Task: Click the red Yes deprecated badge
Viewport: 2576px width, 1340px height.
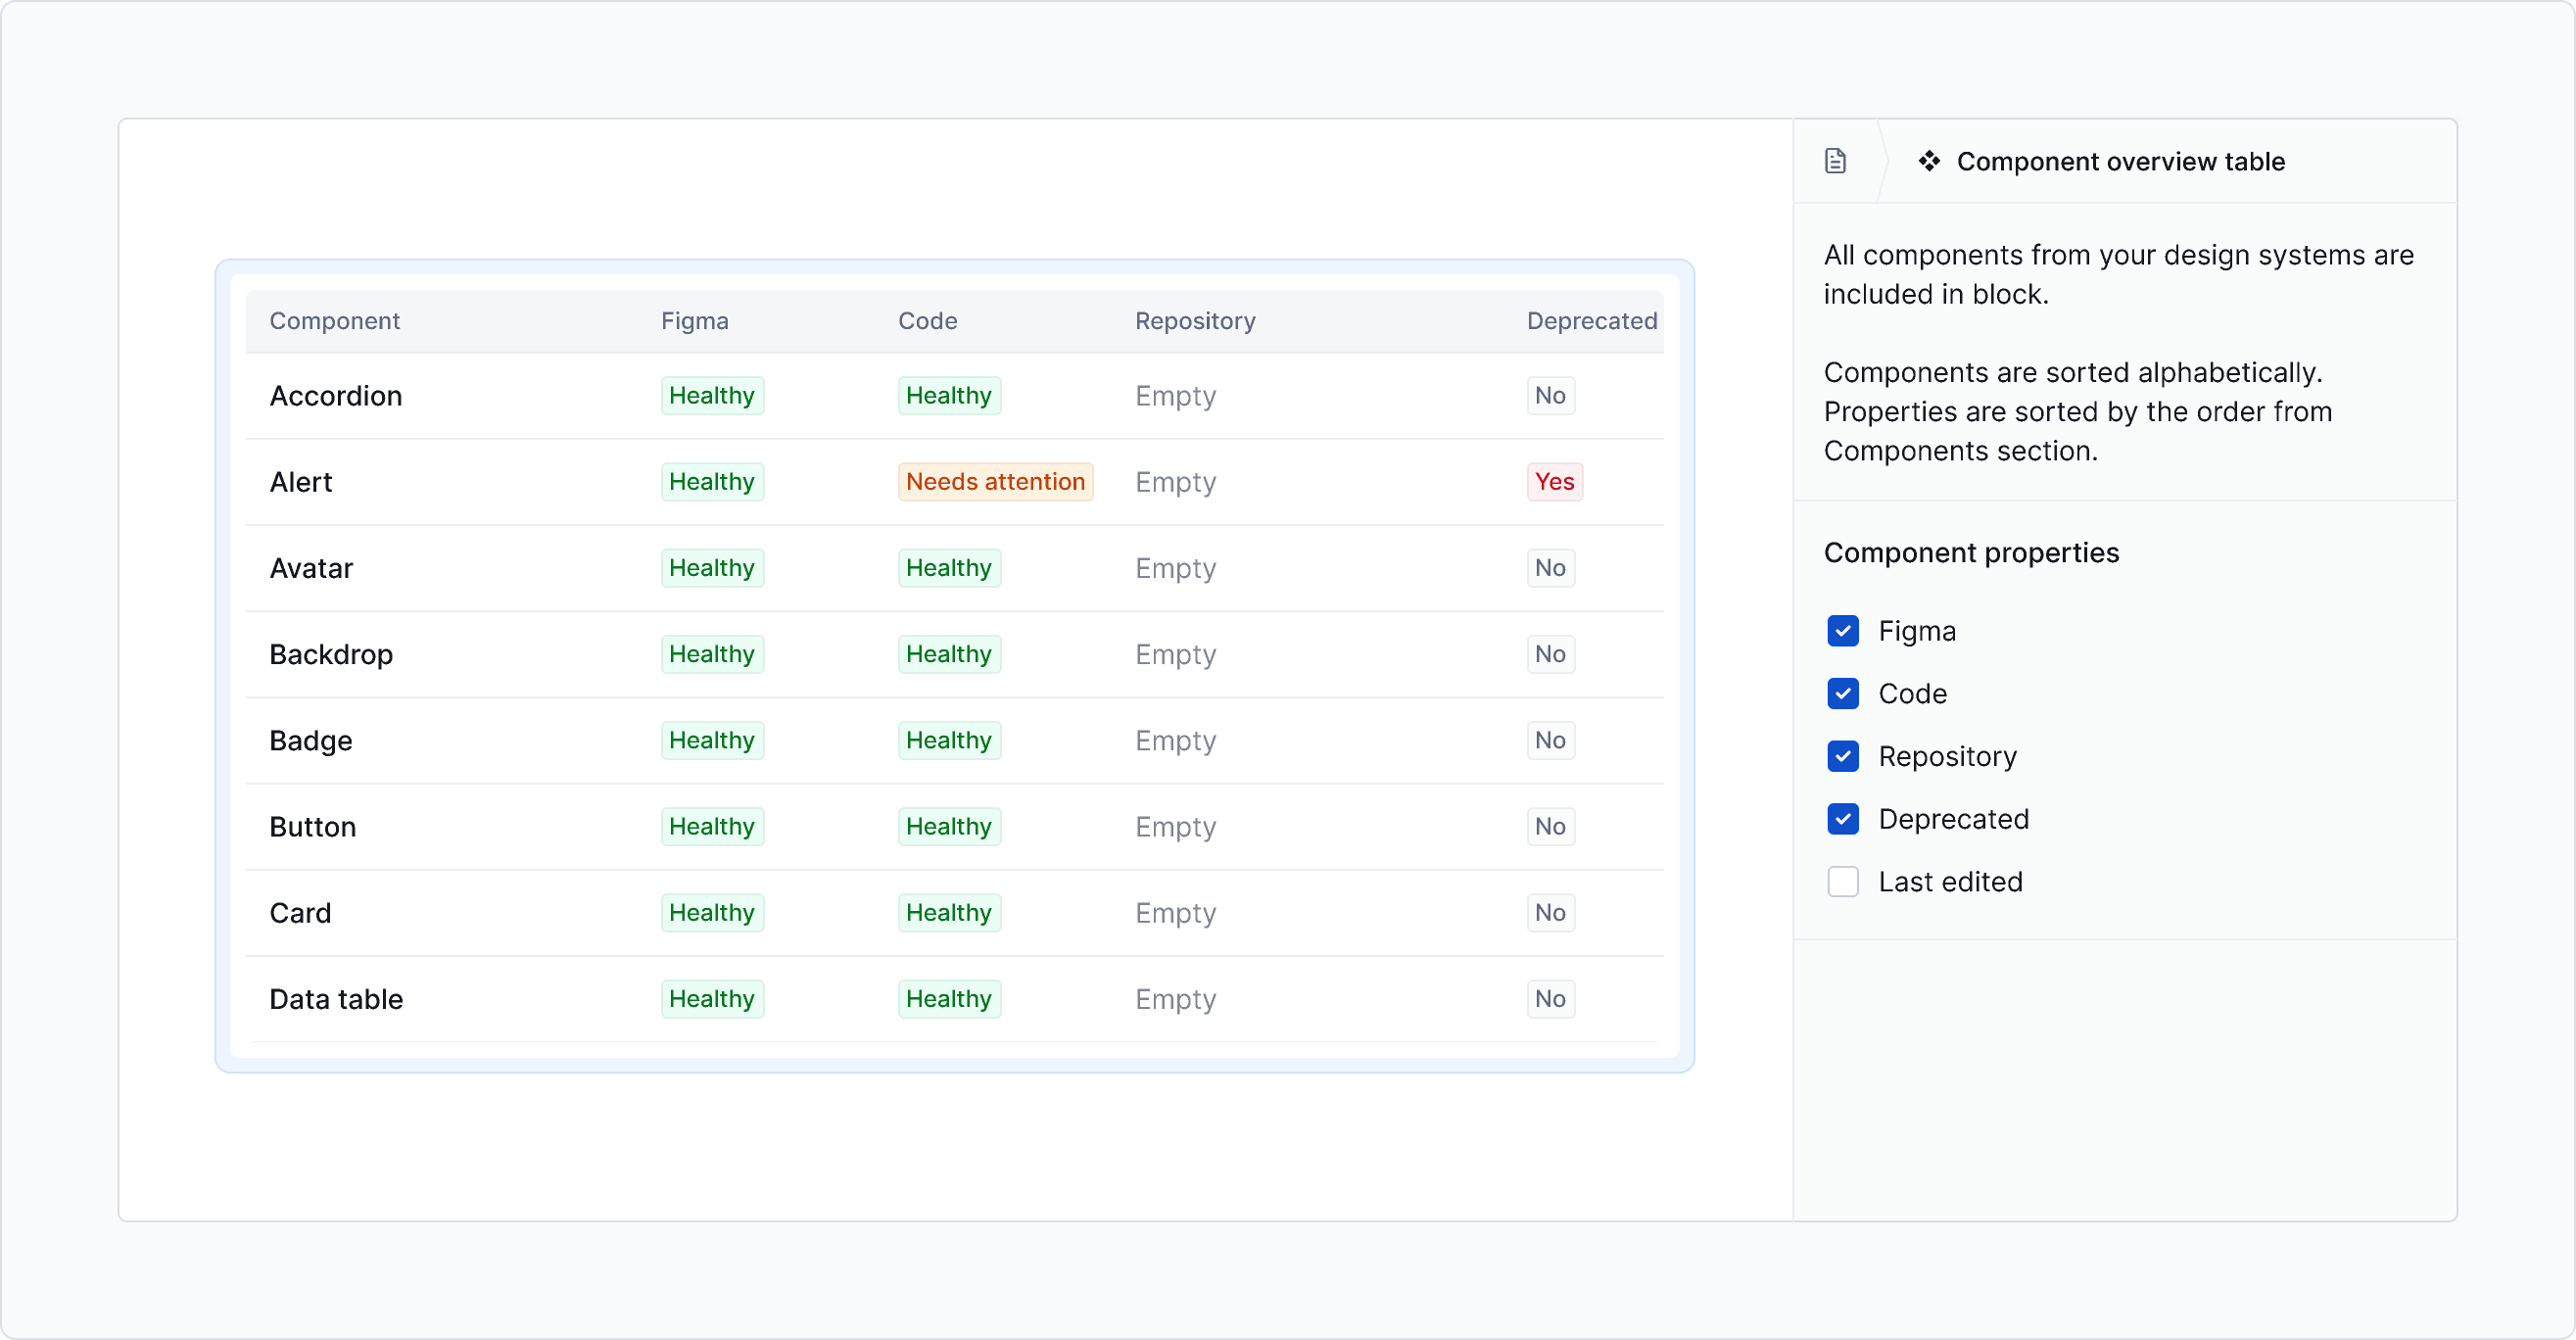Action: (1554, 482)
